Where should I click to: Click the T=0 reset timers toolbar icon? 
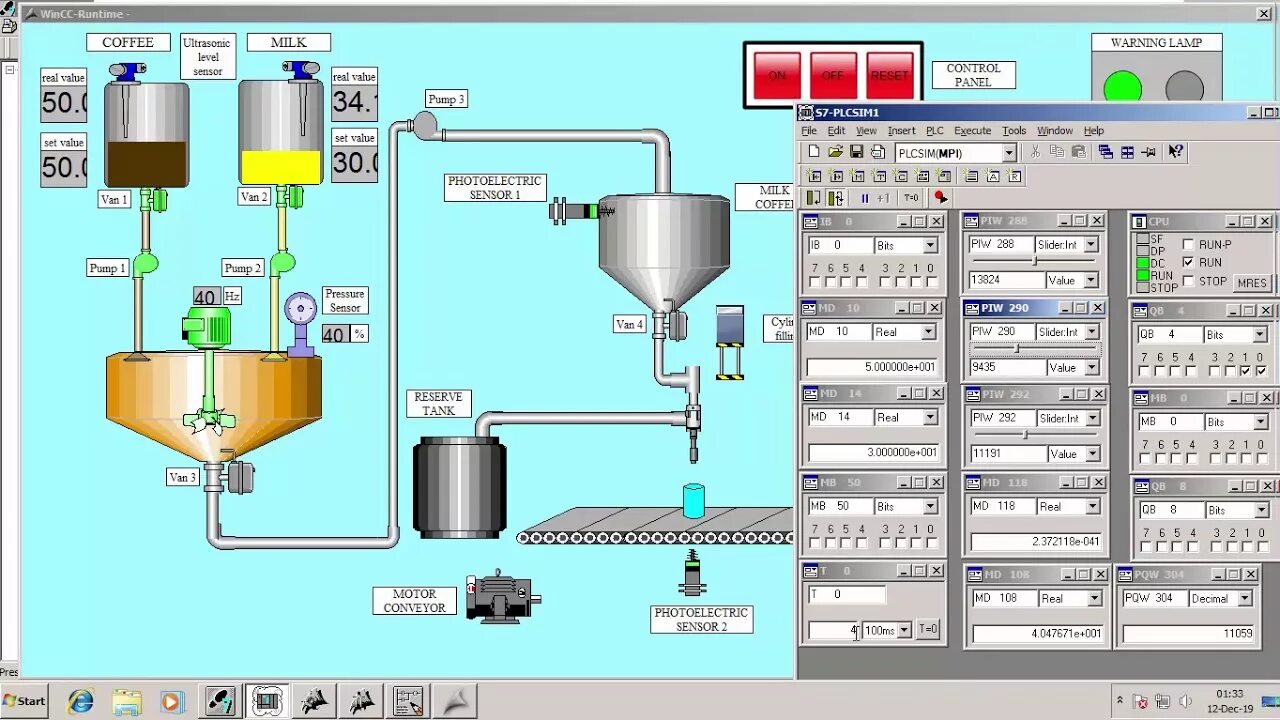click(911, 198)
